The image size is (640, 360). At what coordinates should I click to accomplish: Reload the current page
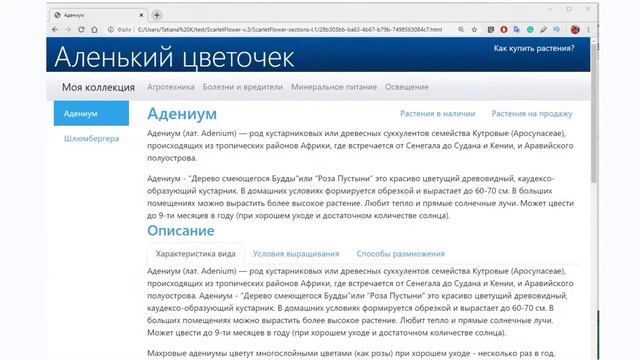[x=81, y=29]
